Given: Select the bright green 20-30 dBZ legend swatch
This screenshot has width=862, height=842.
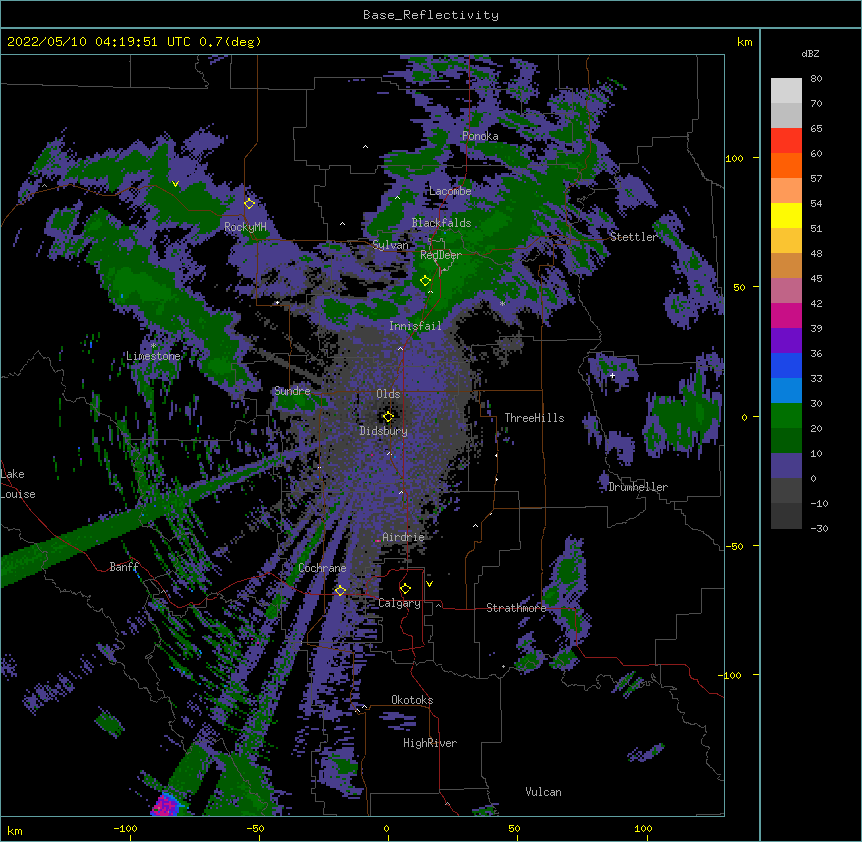Looking at the screenshot, I should point(786,416).
